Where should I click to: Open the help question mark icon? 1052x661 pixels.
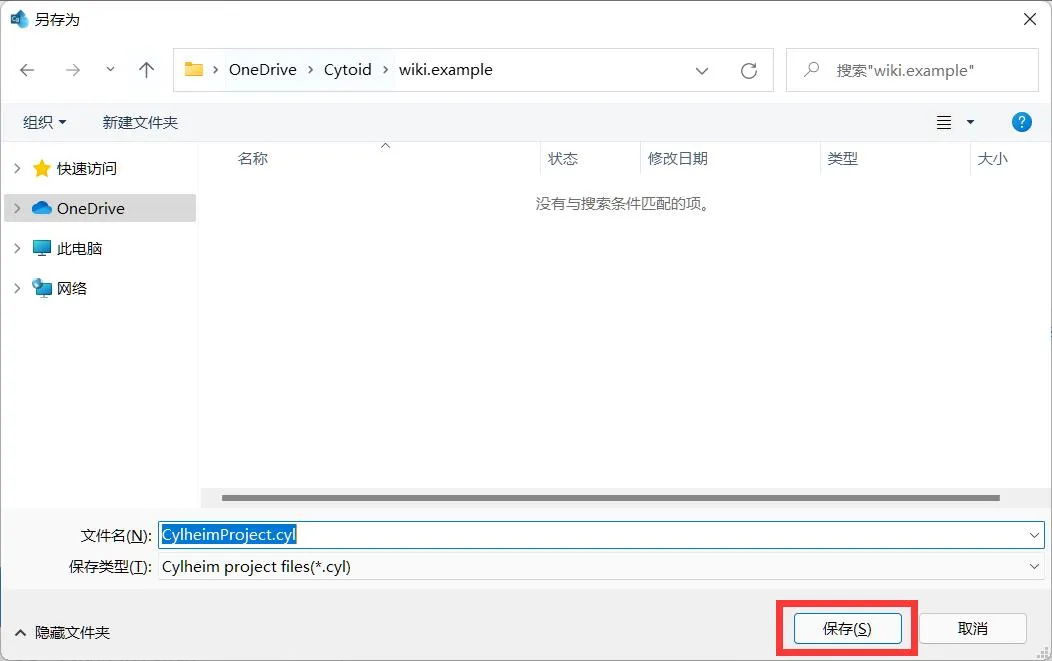[1021, 122]
